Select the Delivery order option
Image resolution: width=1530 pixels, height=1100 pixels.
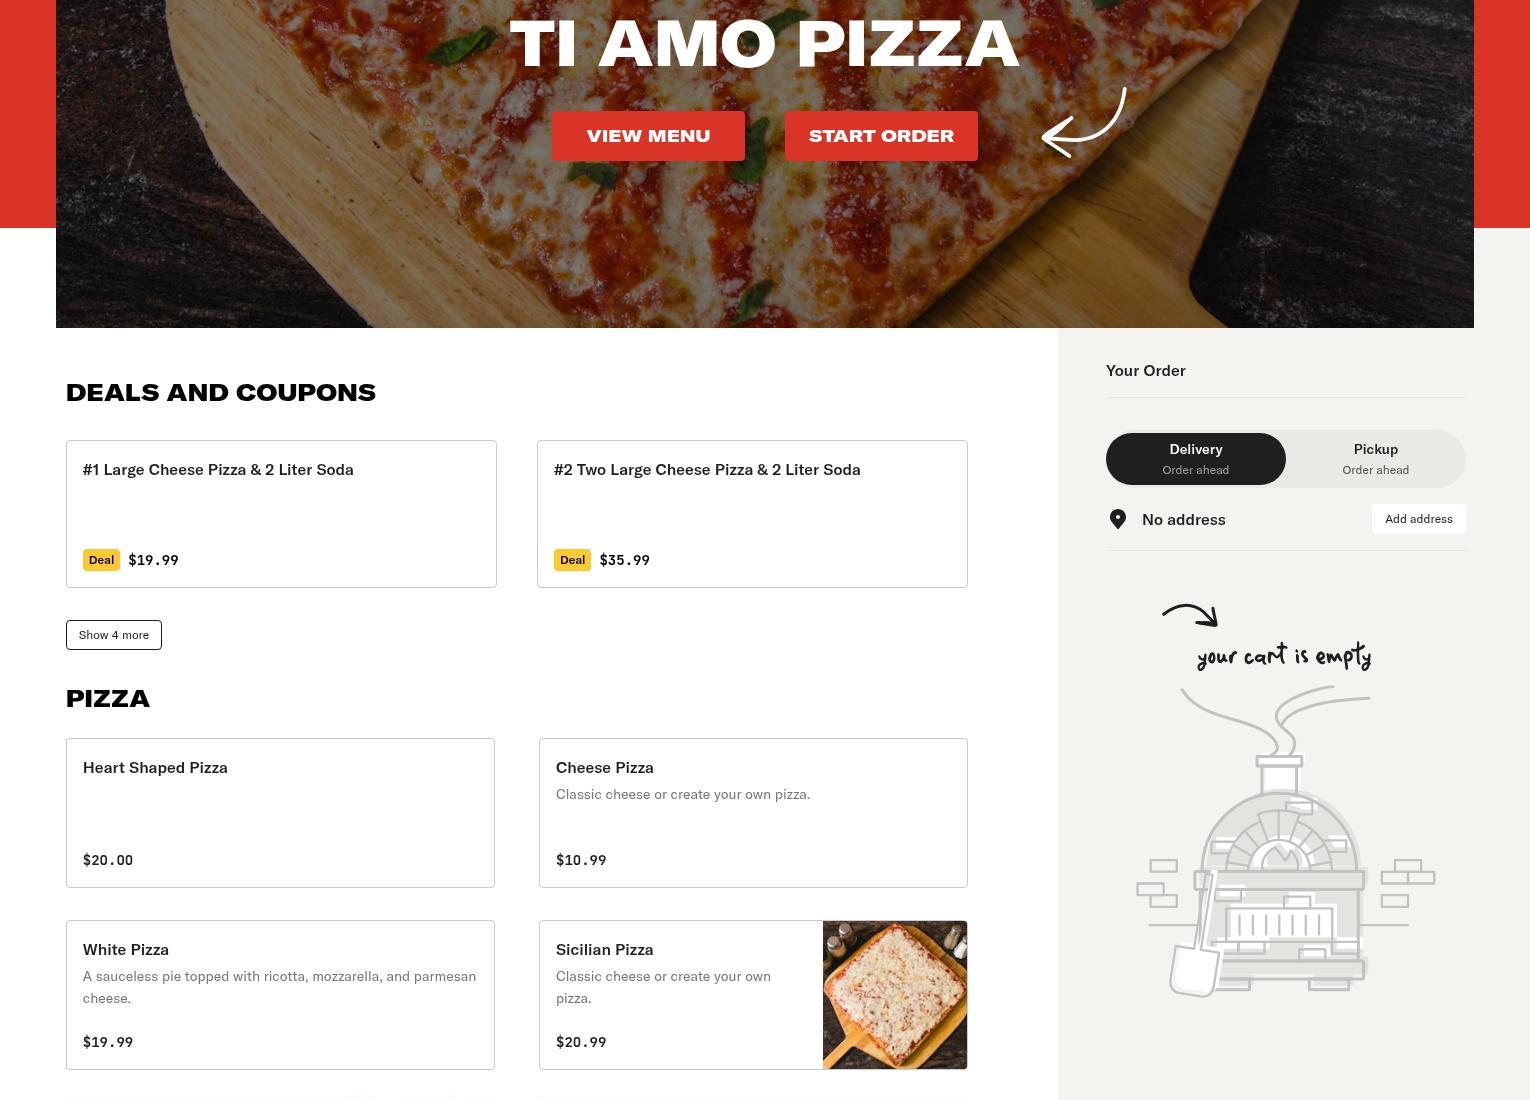click(1196, 459)
